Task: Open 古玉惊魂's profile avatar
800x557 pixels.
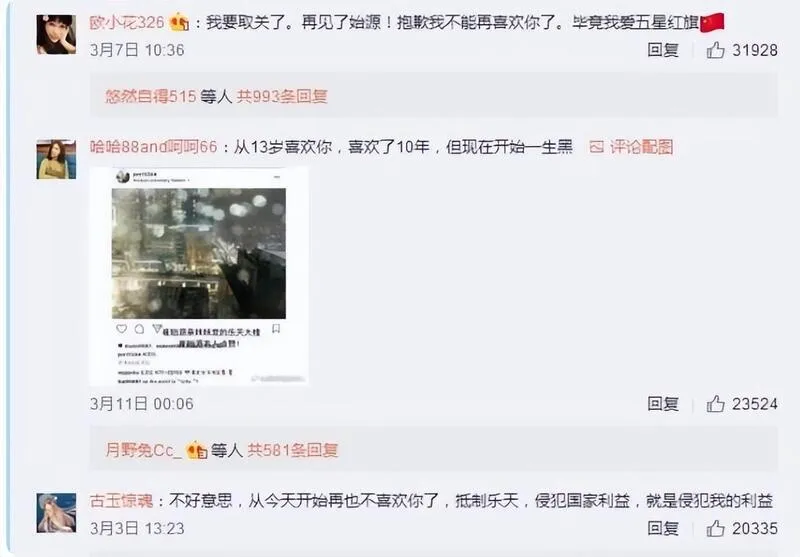Action: pos(56,513)
